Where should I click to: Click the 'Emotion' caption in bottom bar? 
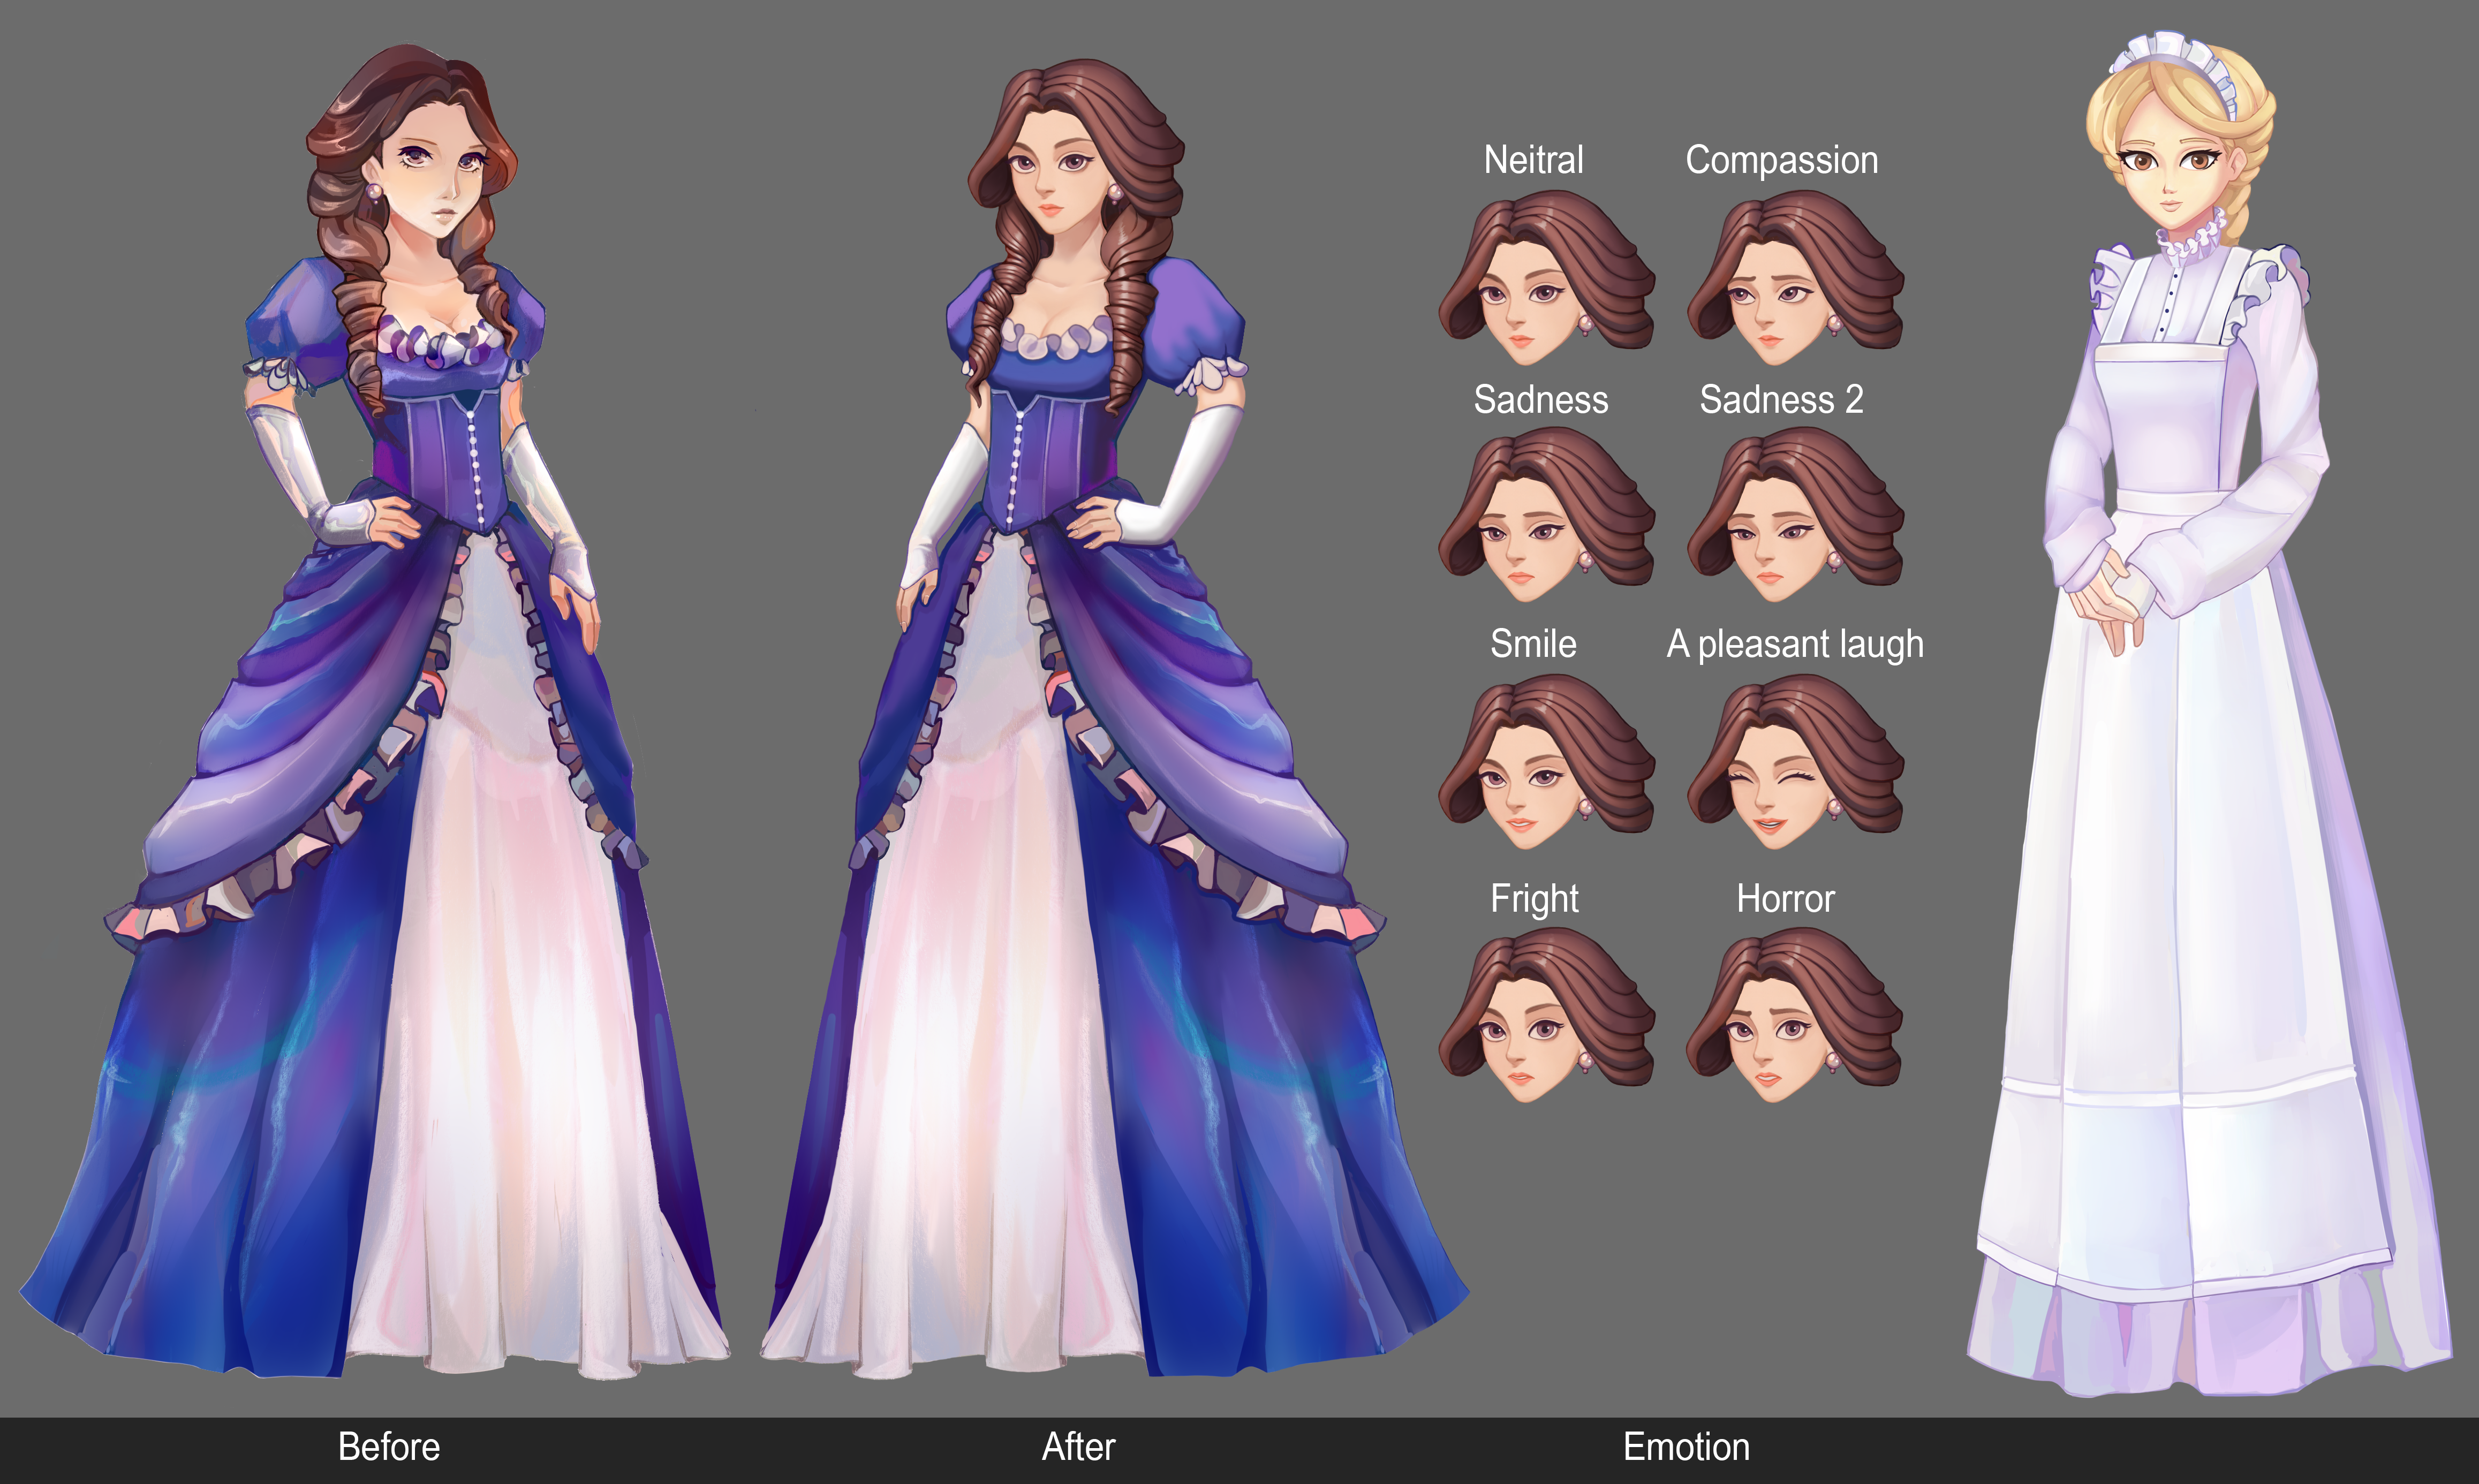1686,1447
